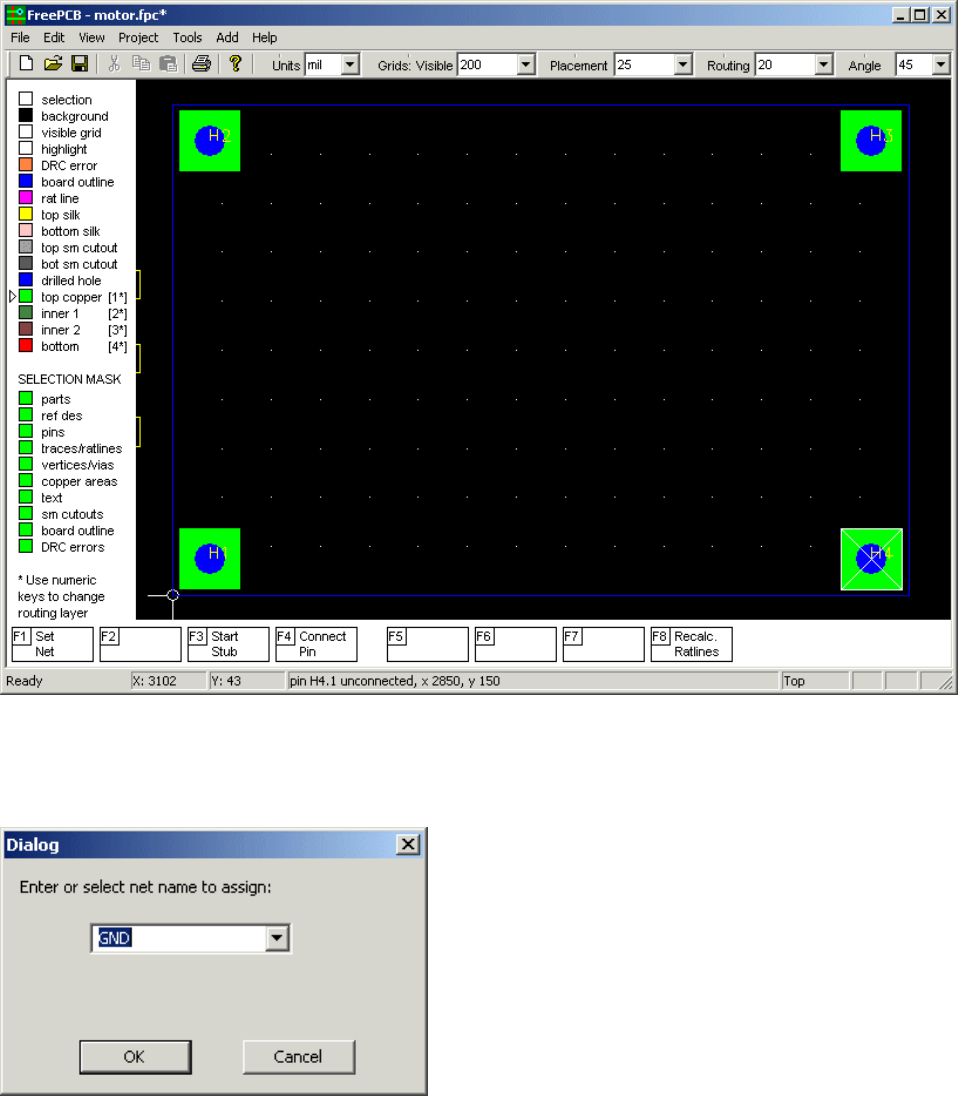This screenshot has height=1096, width=958.
Task: Toggle traces/ratlines selection mask
Action: click(26, 448)
